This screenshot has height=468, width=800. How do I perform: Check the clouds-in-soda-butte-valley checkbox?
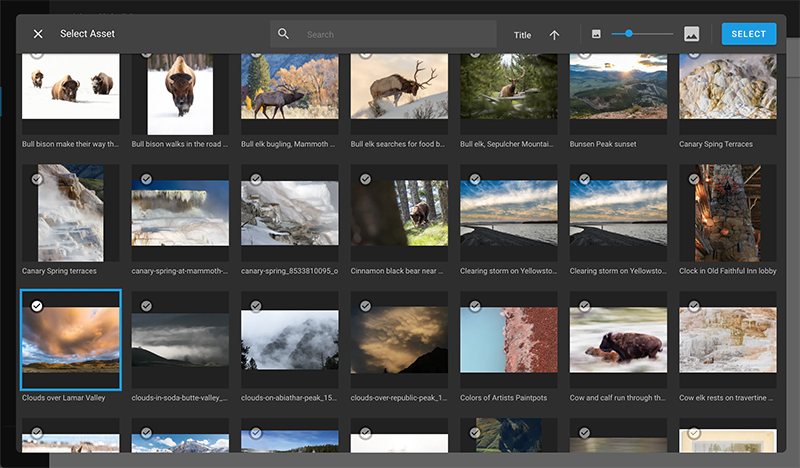pyautogui.click(x=146, y=306)
